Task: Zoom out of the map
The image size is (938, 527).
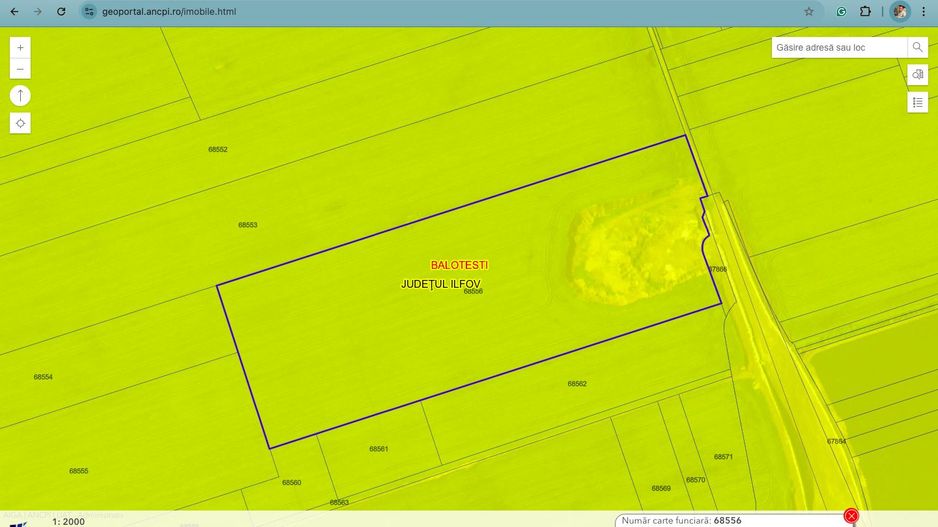Action: pyautogui.click(x=20, y=70)
